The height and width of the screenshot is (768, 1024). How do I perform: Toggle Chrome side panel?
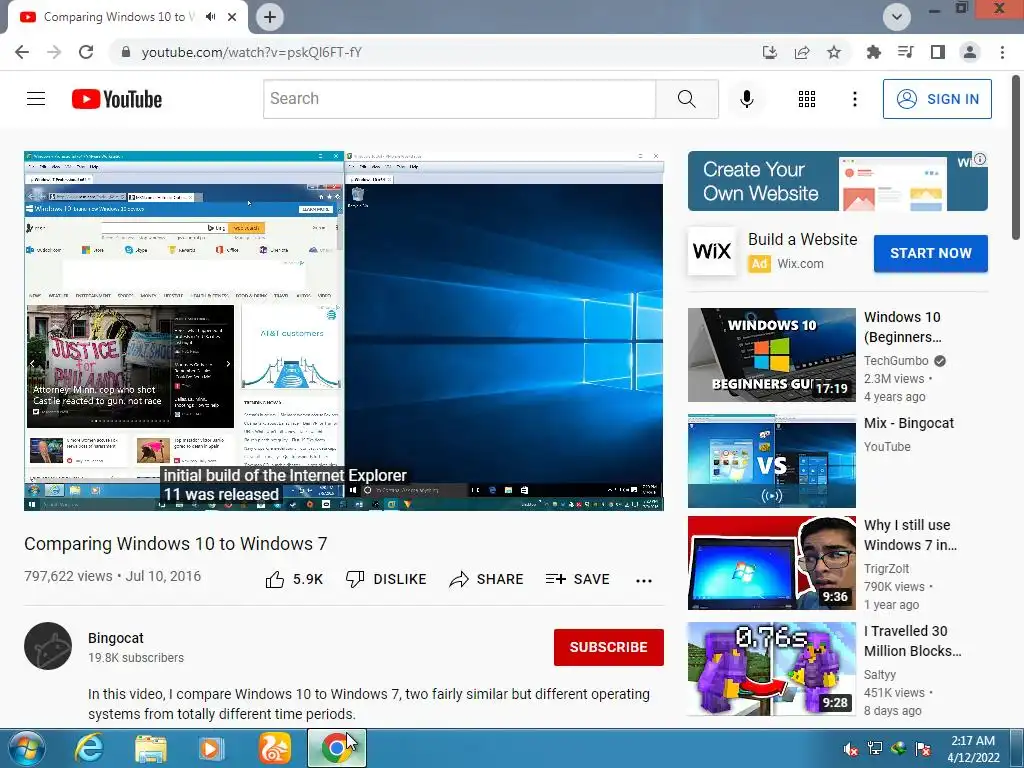pos(938,52)
